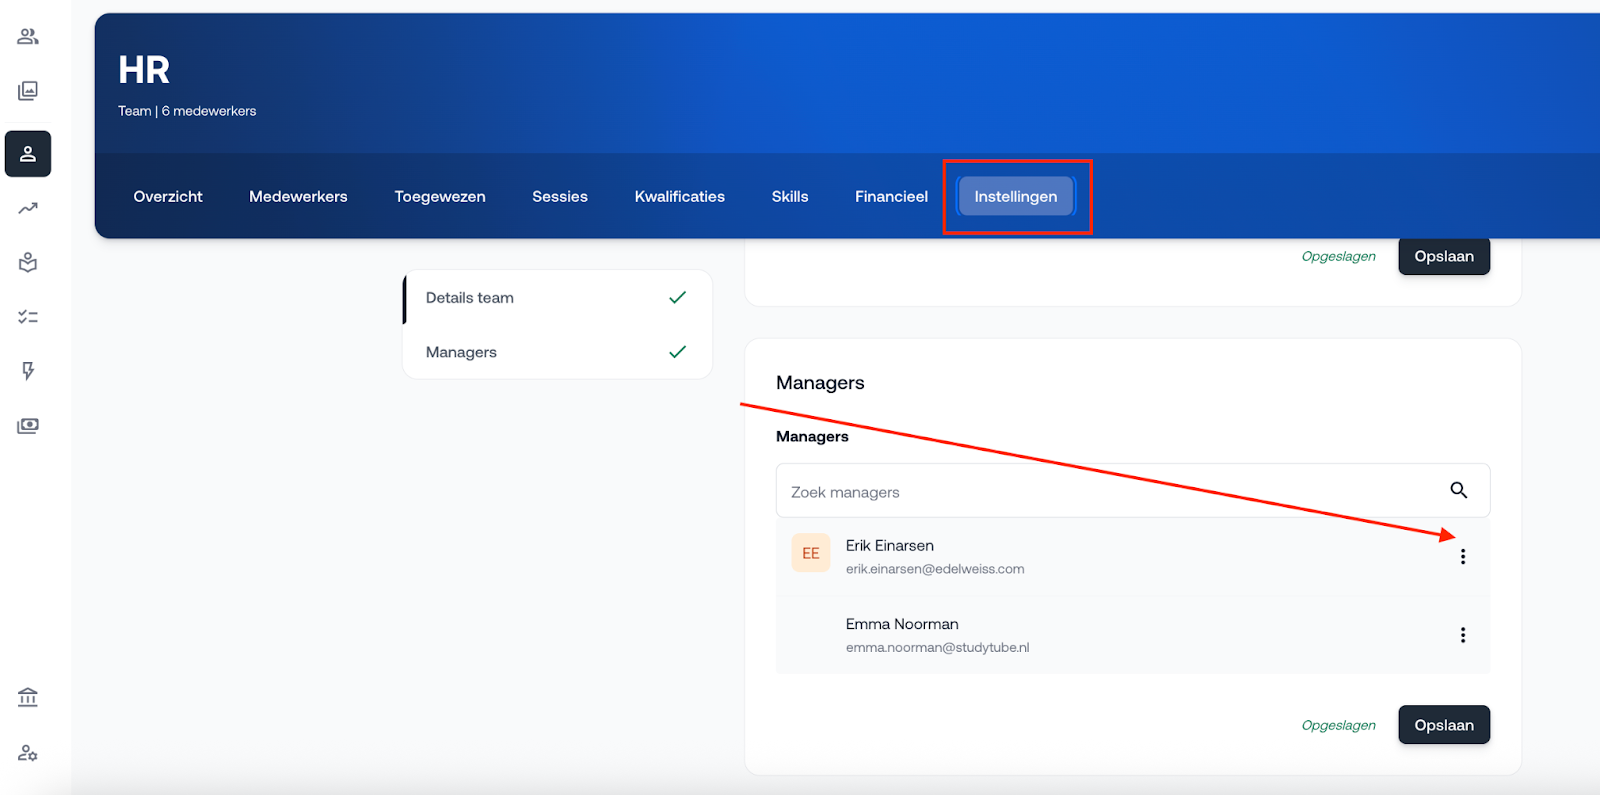
Task: Switch to the Toegewezen tab
Action: pos(440,197)
